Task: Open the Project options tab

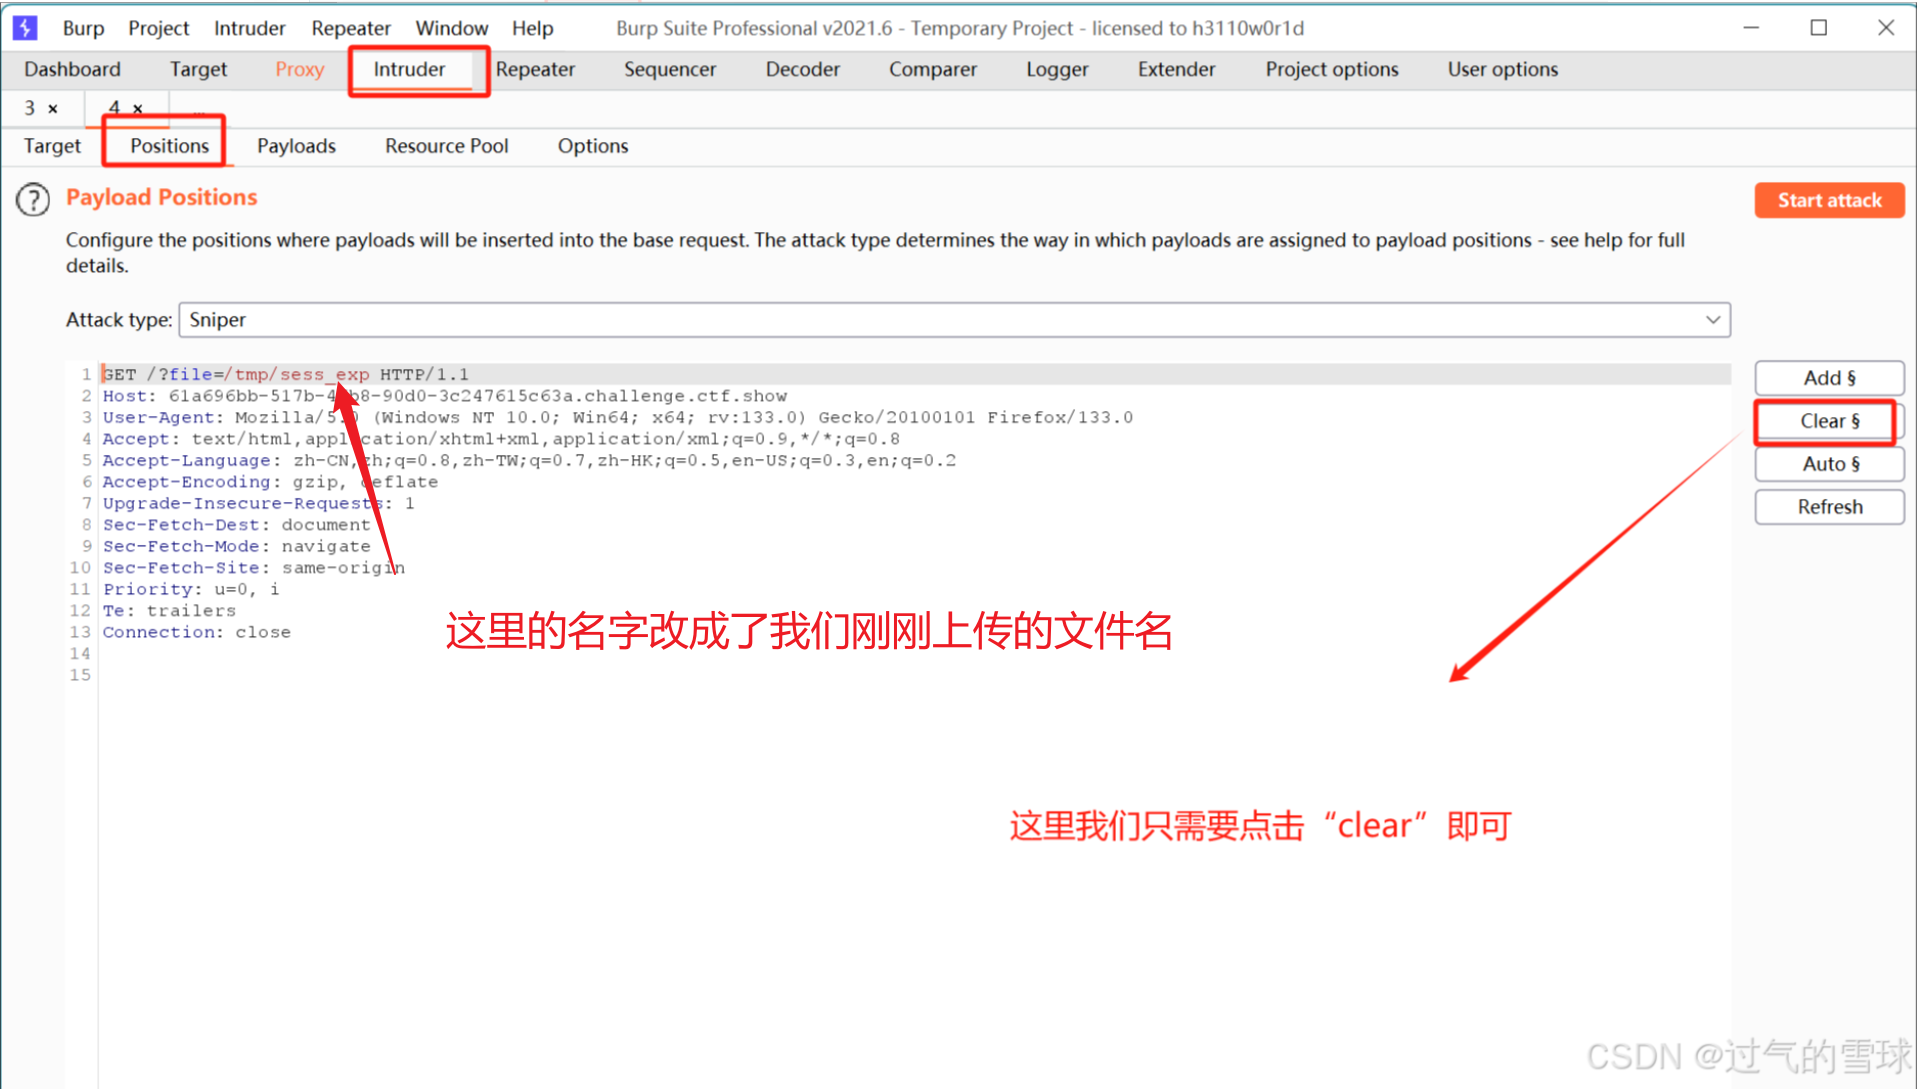Action: (x=1332, y=69)
